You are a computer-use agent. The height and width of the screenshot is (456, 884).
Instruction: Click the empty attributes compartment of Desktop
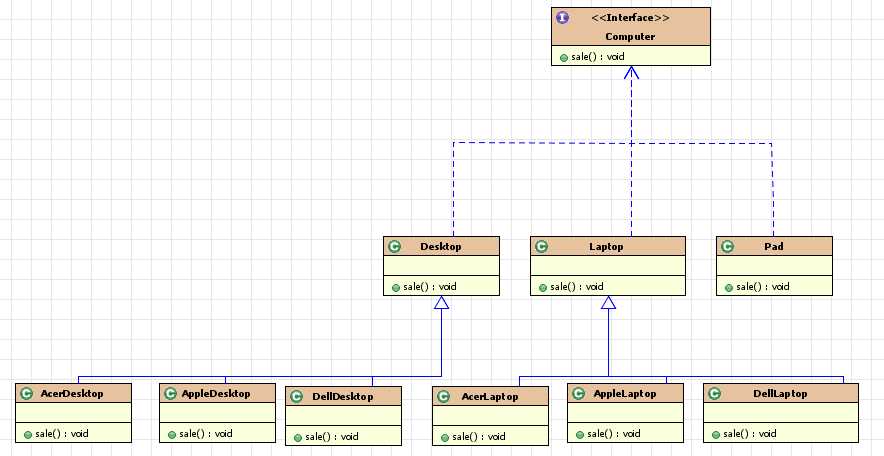point(441,266)
